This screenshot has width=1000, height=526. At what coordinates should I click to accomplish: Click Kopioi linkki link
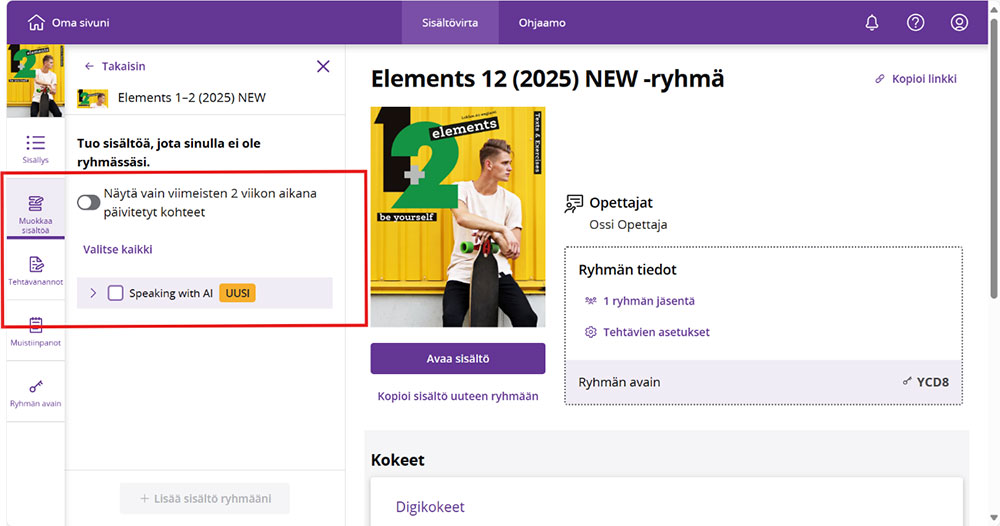click(915, 79)
